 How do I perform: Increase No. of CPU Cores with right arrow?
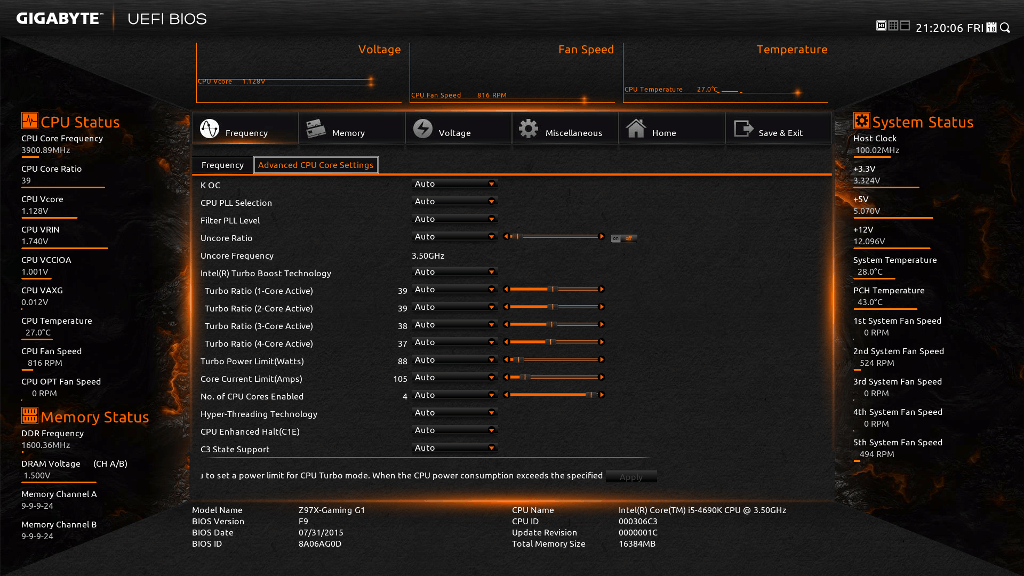[x=601, y=395]
